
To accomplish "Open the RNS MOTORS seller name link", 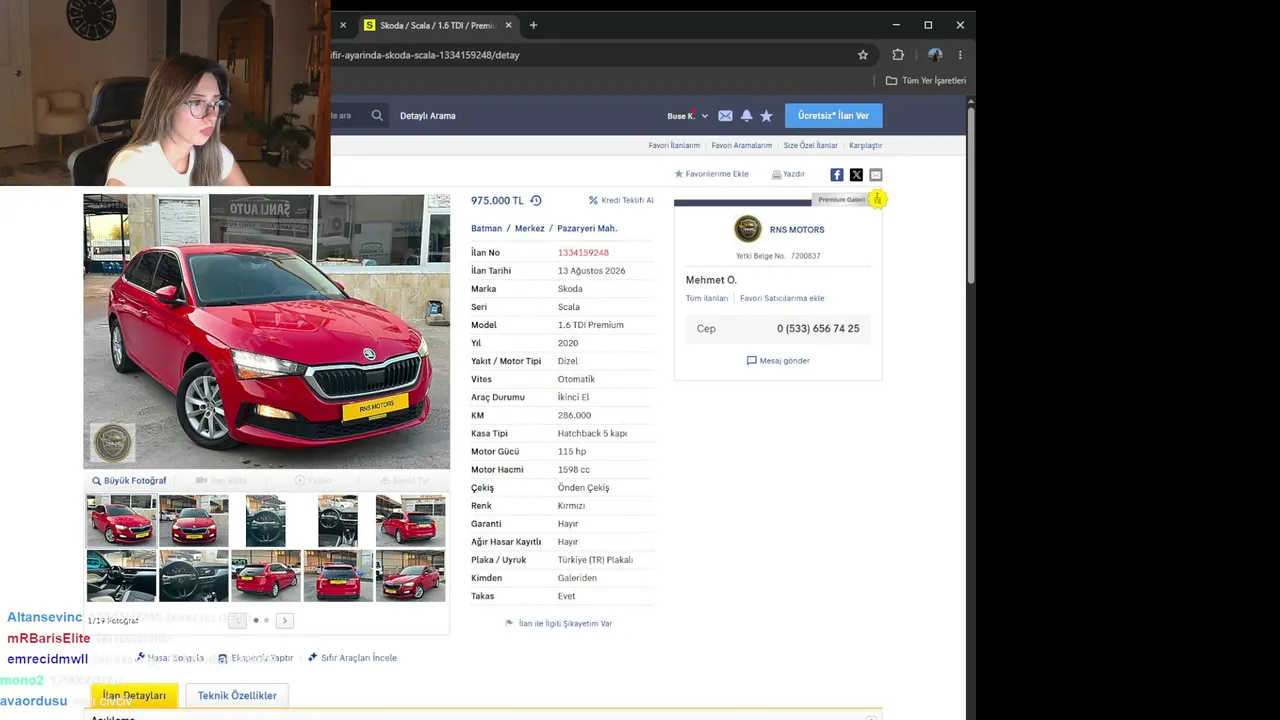I will [797, 230].
